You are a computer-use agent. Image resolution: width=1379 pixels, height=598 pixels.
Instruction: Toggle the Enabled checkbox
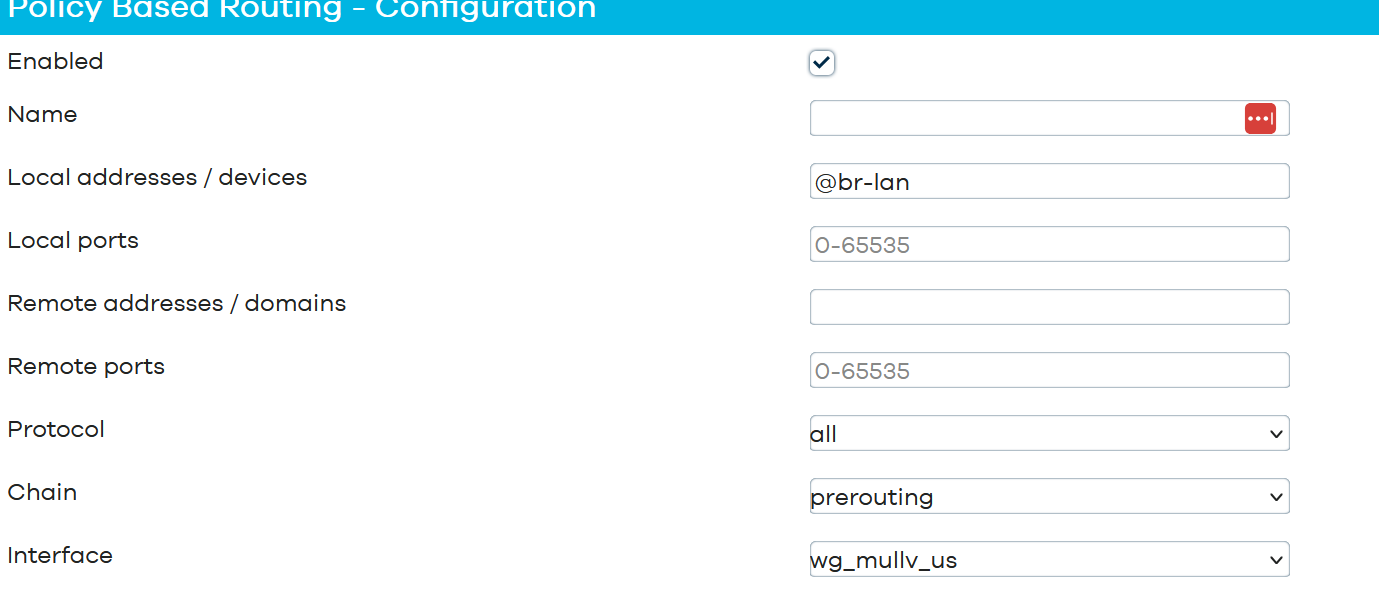(821, 63)
